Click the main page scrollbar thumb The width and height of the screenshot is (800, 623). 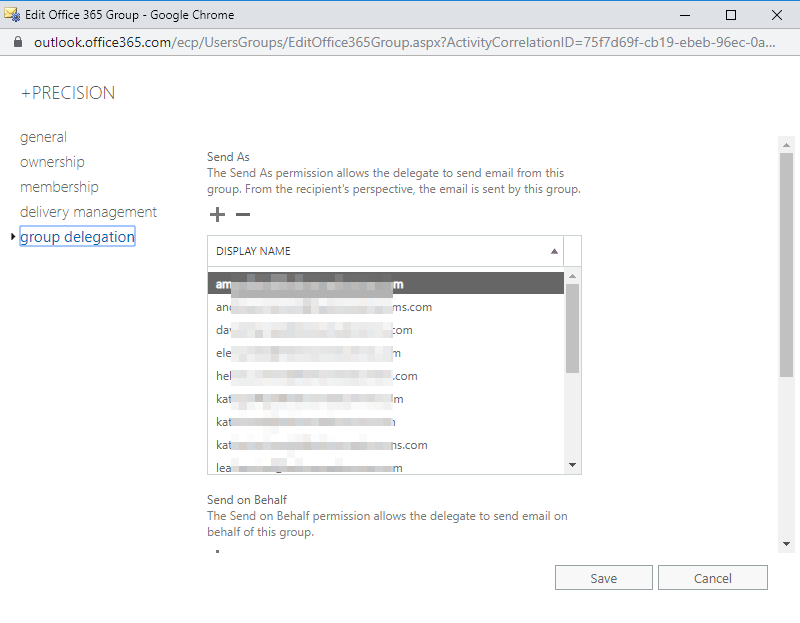pyautogui.click(x=786, y=265)
